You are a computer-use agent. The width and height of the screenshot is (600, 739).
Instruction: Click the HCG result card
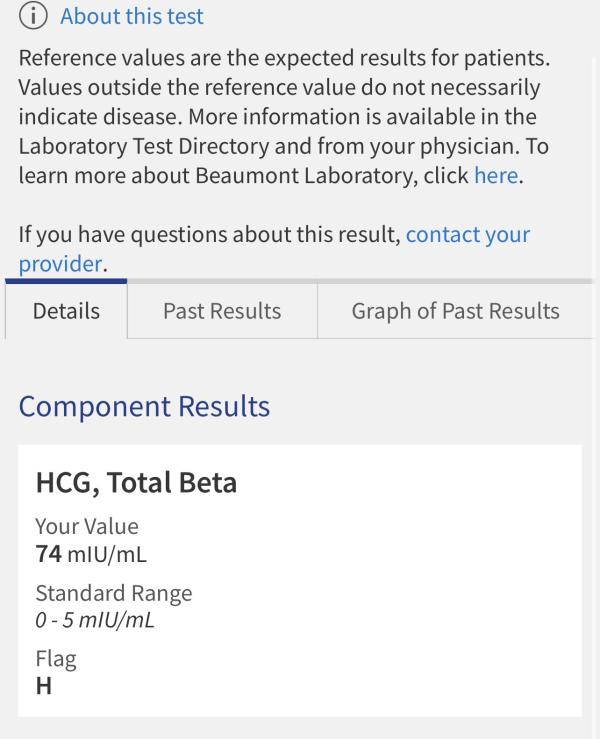[300, 581]
